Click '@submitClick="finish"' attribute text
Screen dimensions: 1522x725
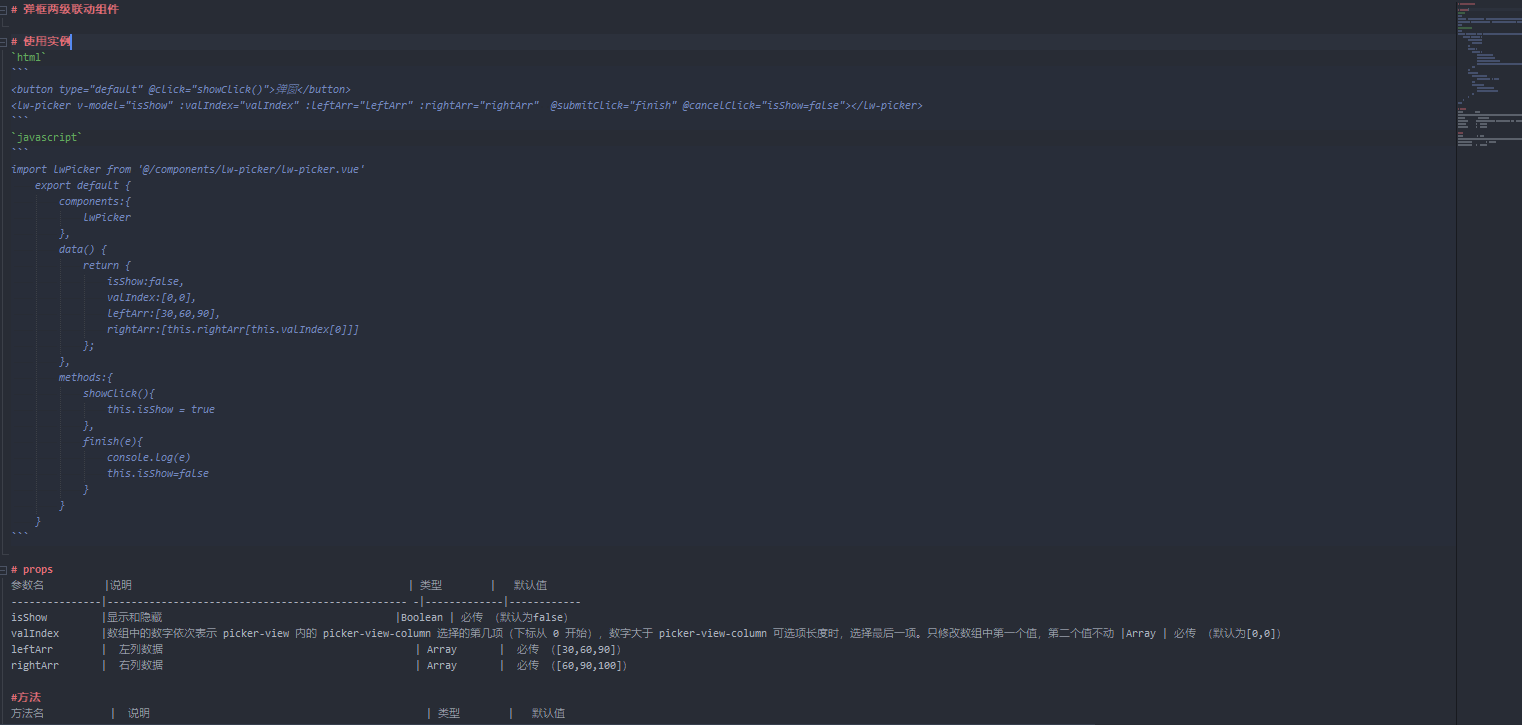pos(613,105)
